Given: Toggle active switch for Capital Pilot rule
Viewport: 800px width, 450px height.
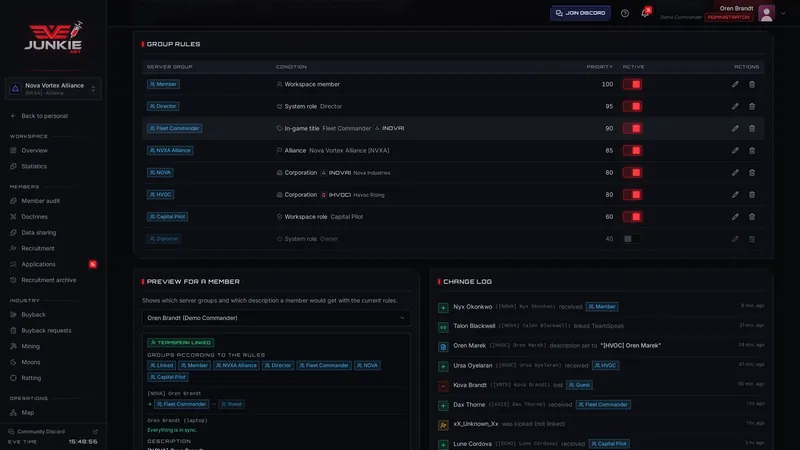Looking at the screenshot, I should pyautogui.click(x=632, y=217).
